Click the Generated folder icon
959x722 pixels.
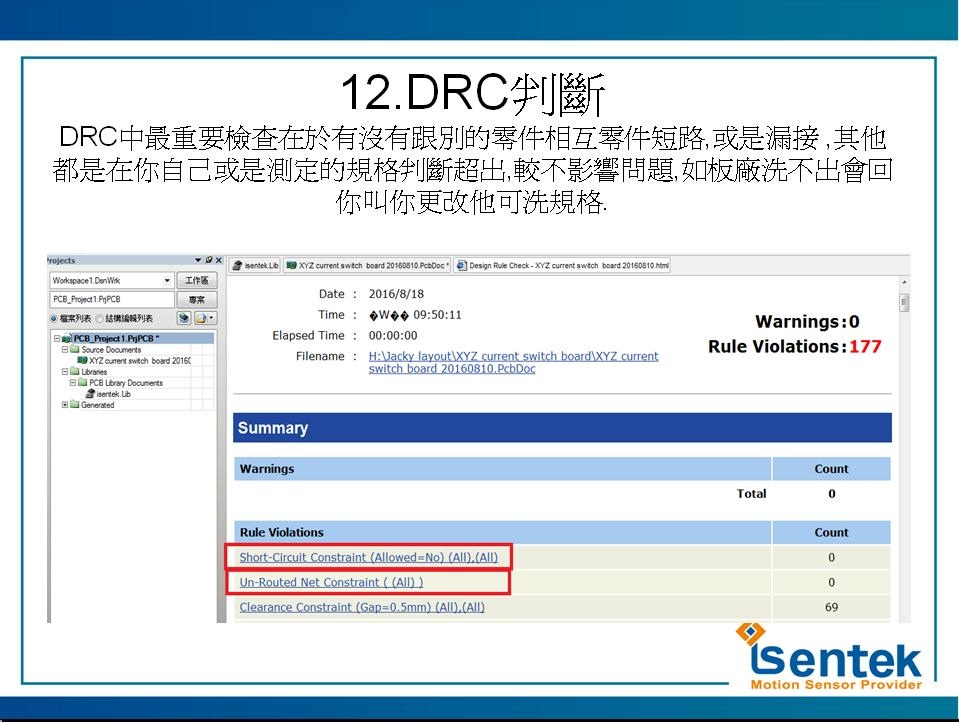point(75,404)
